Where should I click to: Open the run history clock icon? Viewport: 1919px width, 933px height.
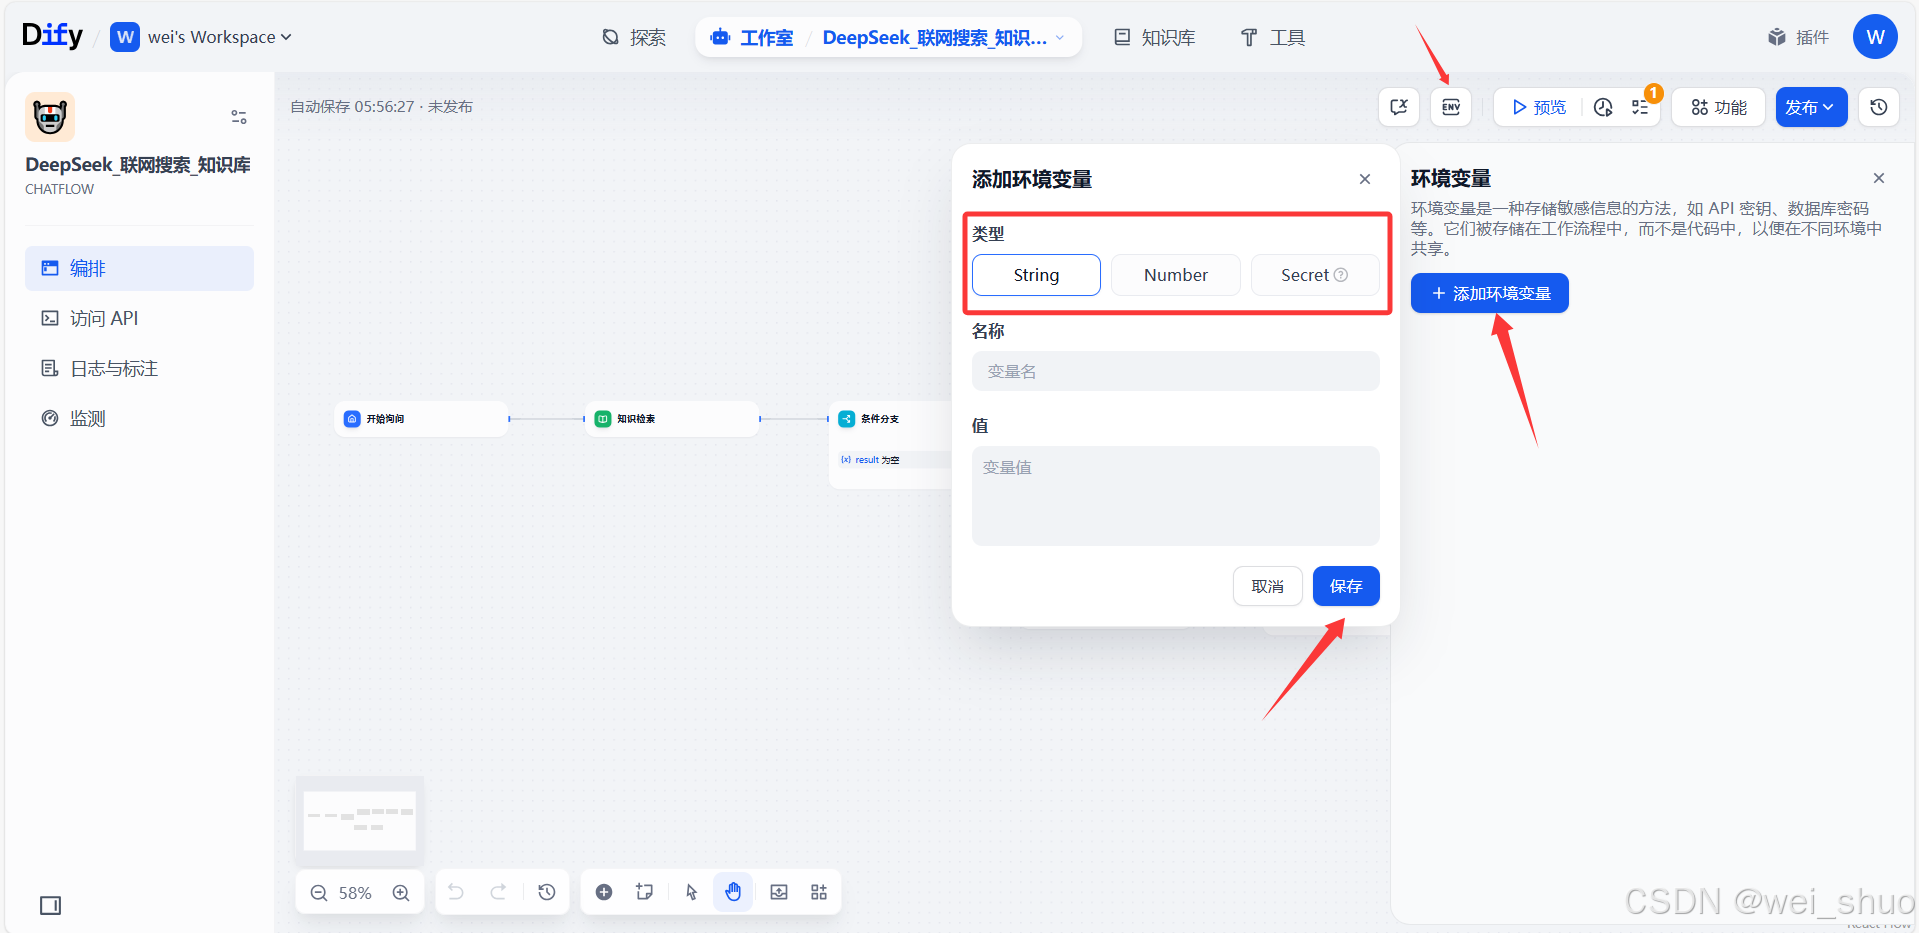1603,107
